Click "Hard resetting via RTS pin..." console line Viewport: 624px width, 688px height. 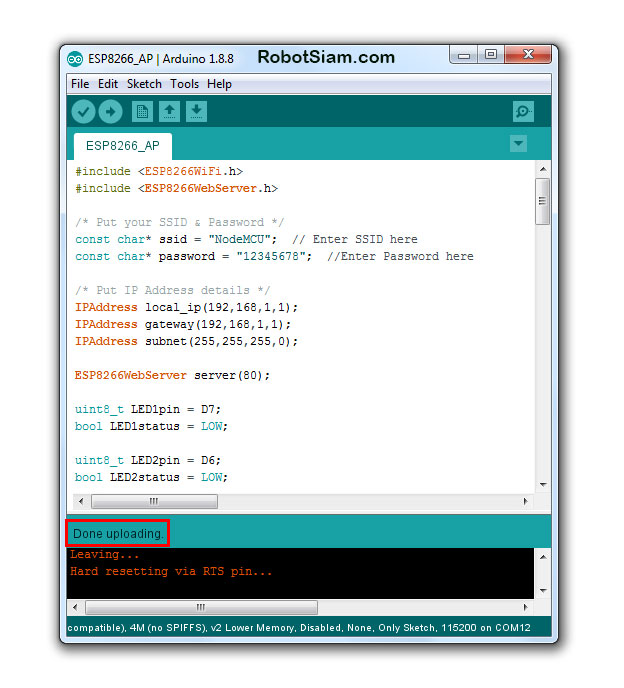click(x=171, y=571)
